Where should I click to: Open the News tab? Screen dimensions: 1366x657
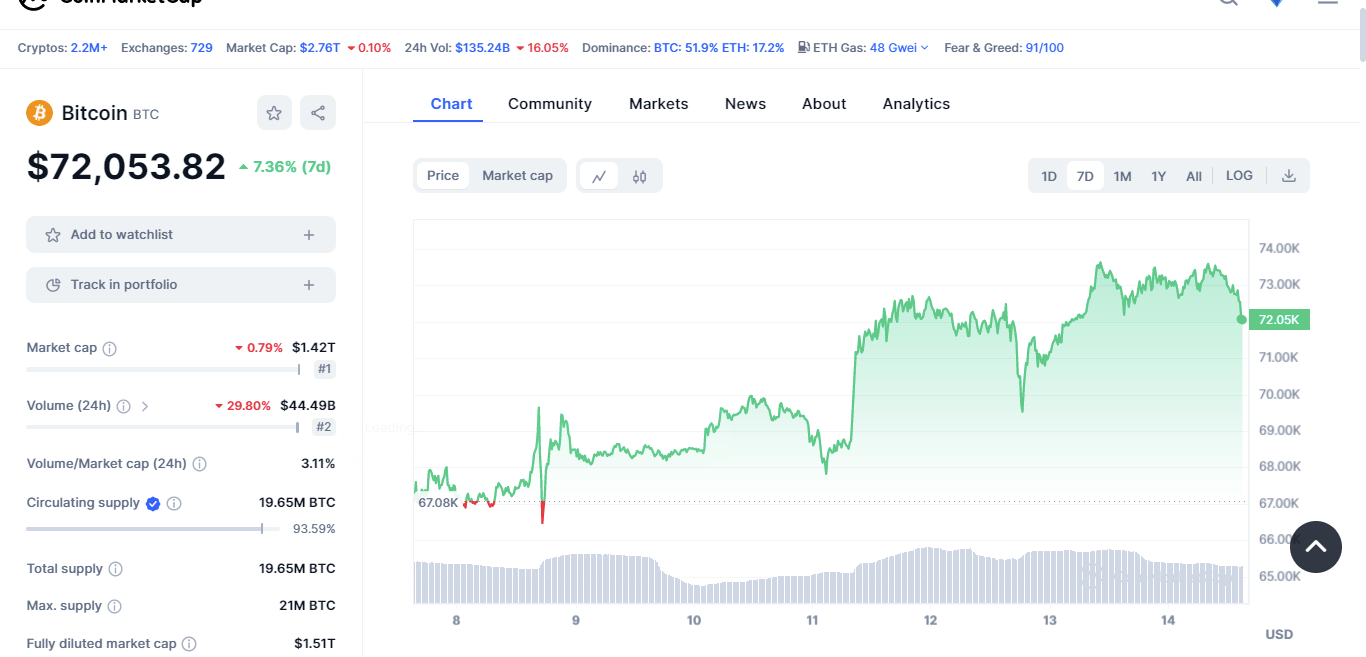(x=746, y=104)
